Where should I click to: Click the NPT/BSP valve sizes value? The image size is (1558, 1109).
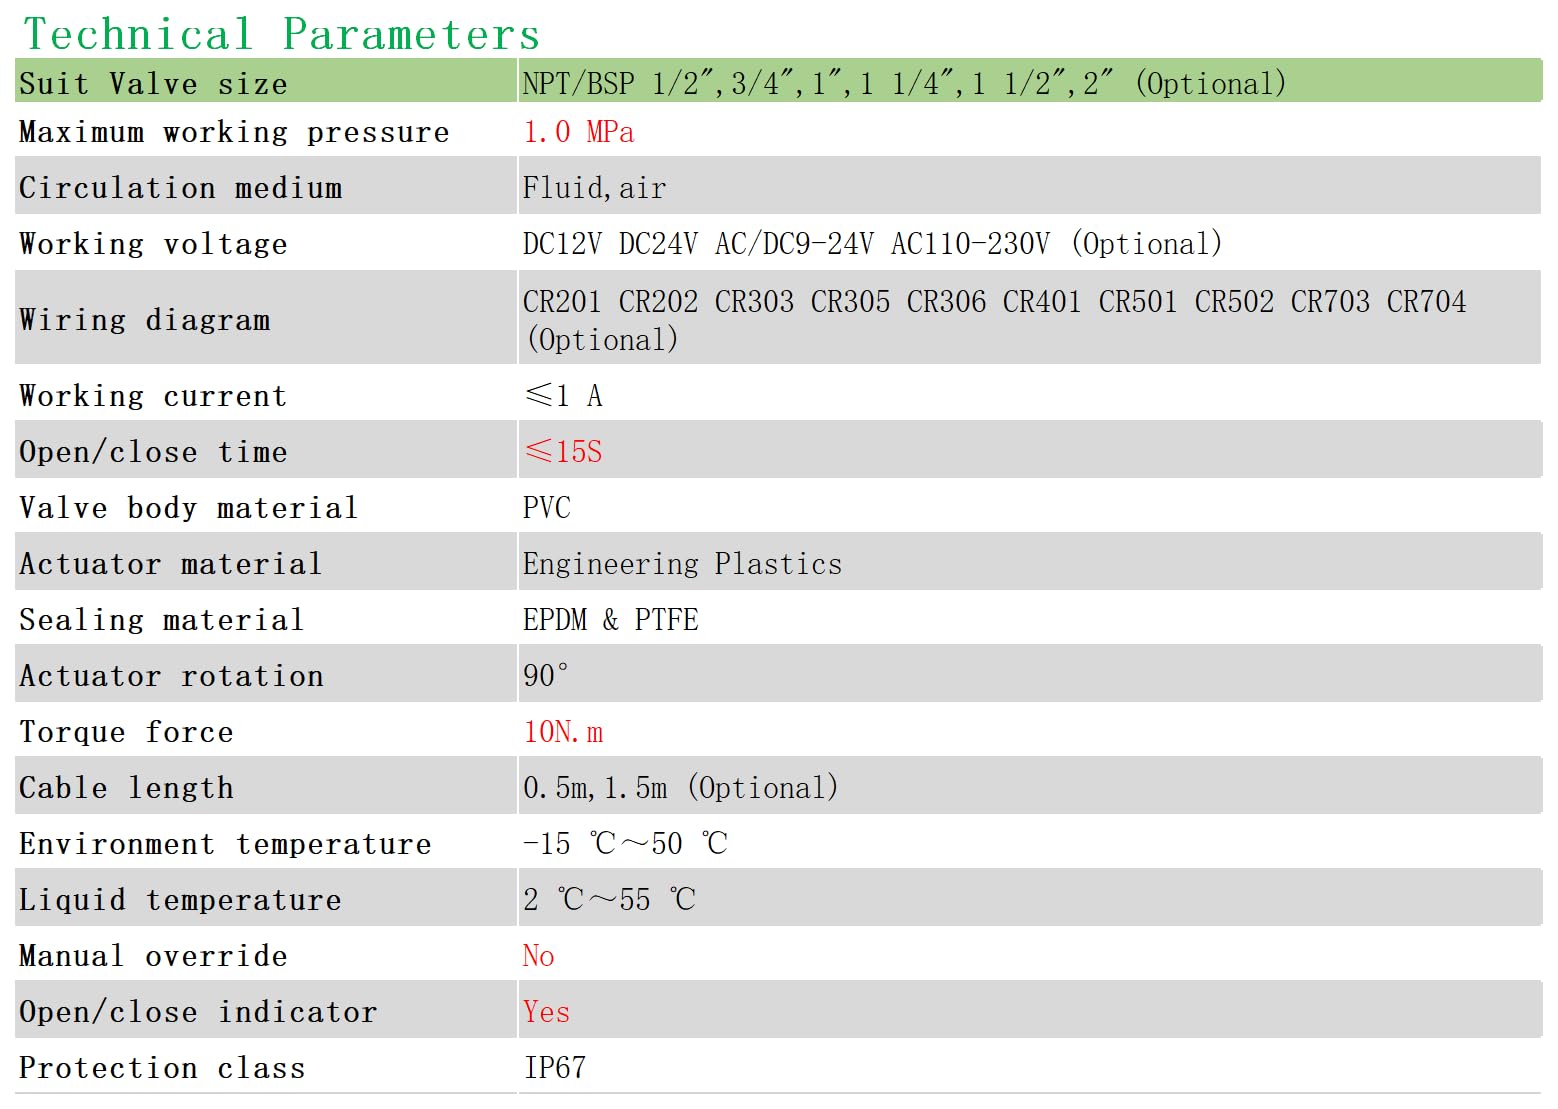904,83
